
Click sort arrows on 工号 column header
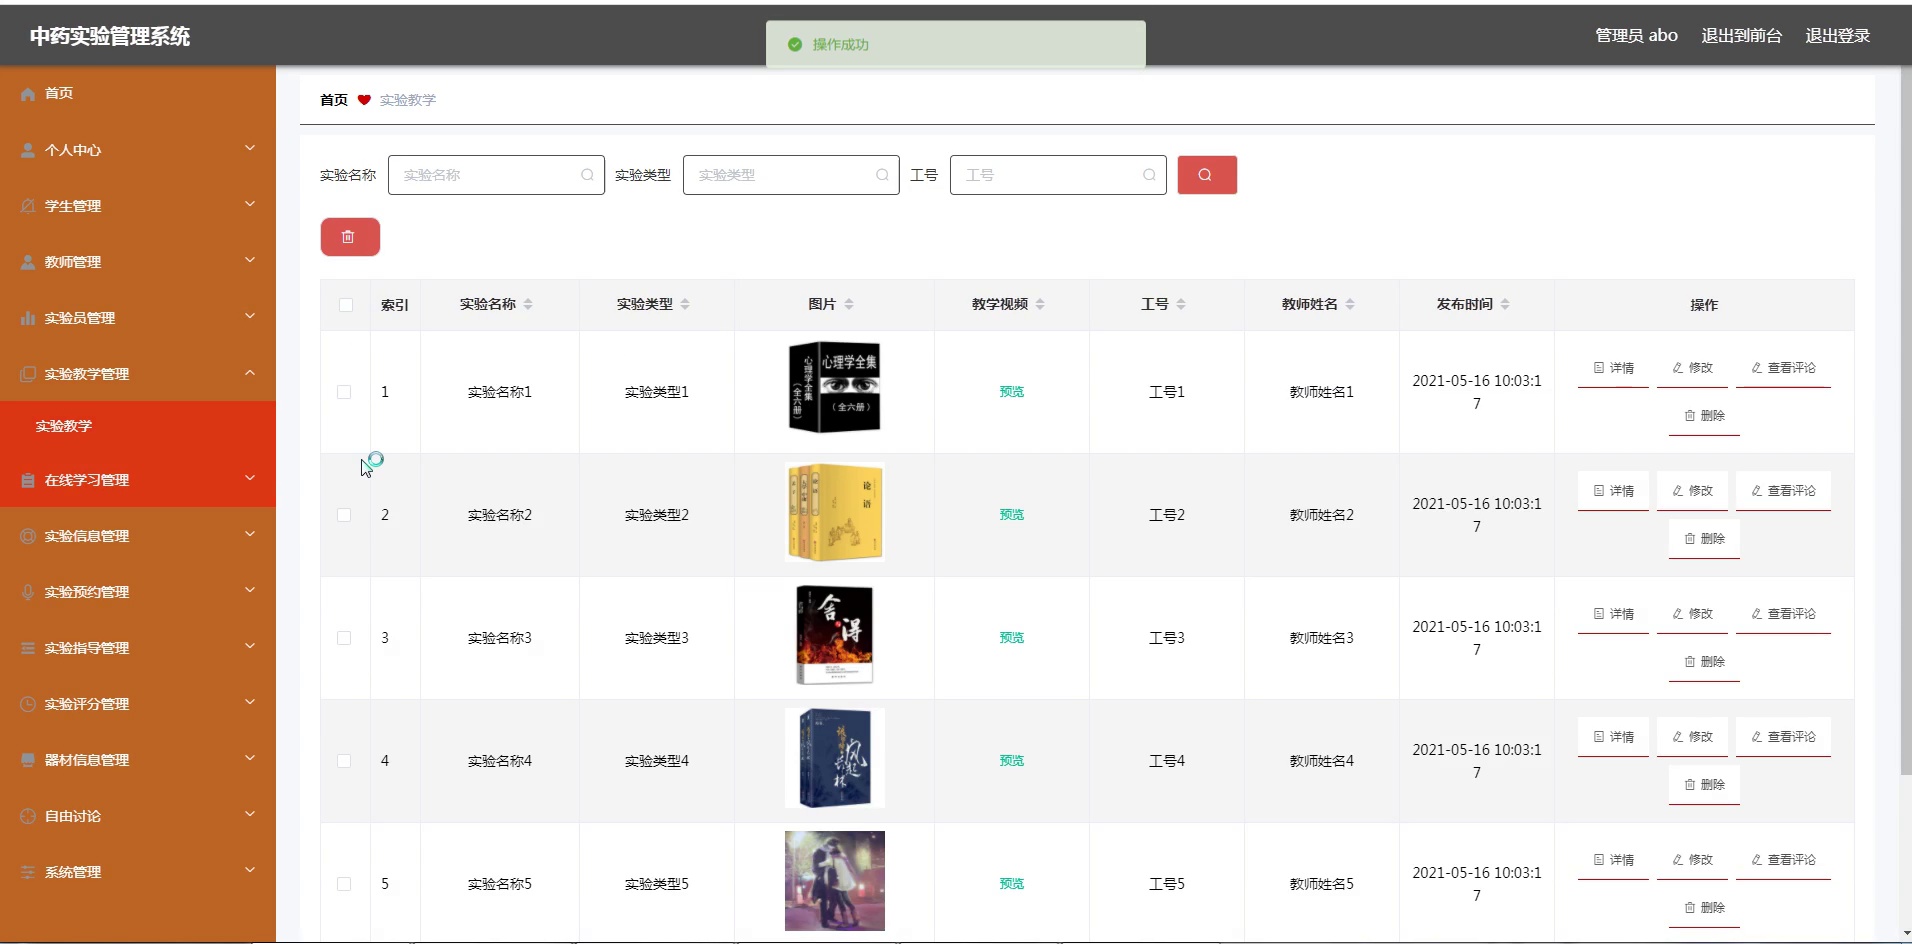(1181, 304)
